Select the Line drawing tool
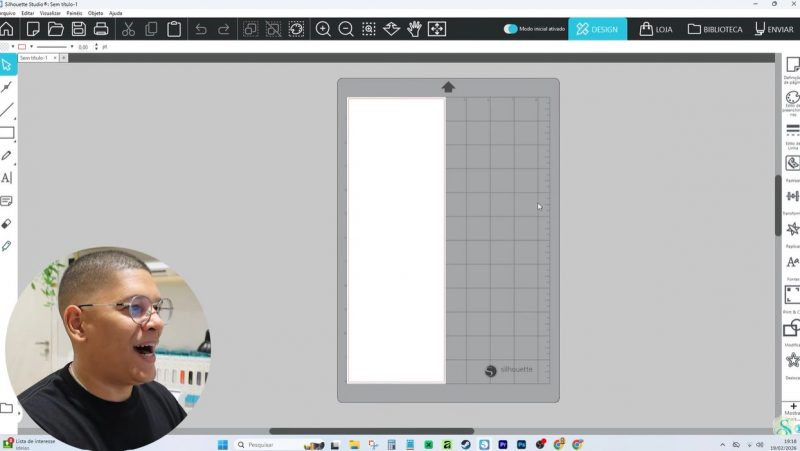The height and width of the screenshot is (451, 800). [x=7, y=110]
